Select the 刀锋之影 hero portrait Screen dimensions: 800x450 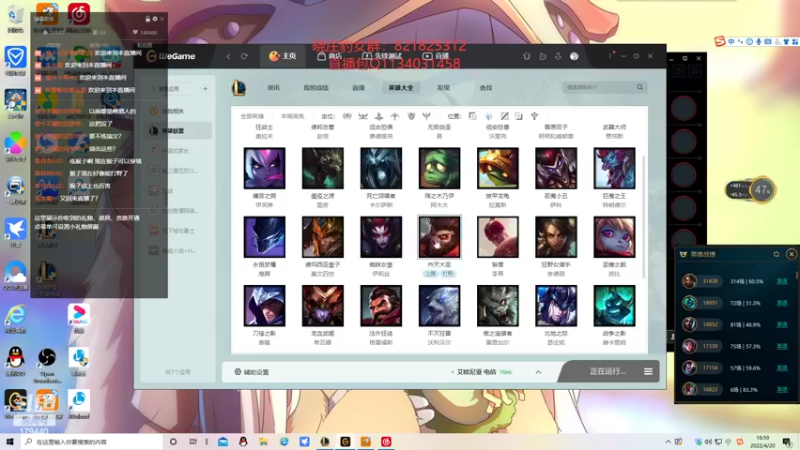tap(264, 306)
